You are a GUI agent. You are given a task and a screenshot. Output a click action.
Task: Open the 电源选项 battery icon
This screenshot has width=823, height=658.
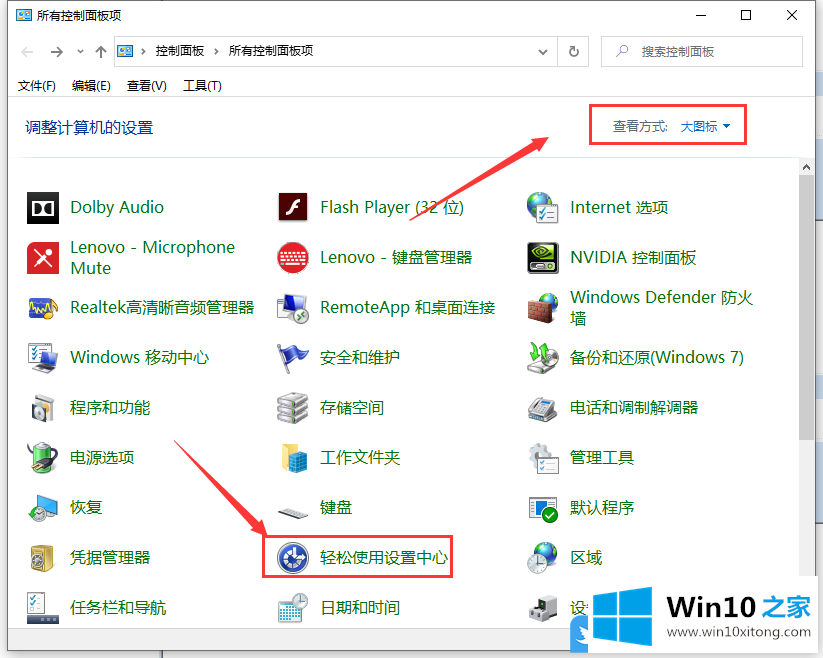pyautogui.click(x=43, y=458)
